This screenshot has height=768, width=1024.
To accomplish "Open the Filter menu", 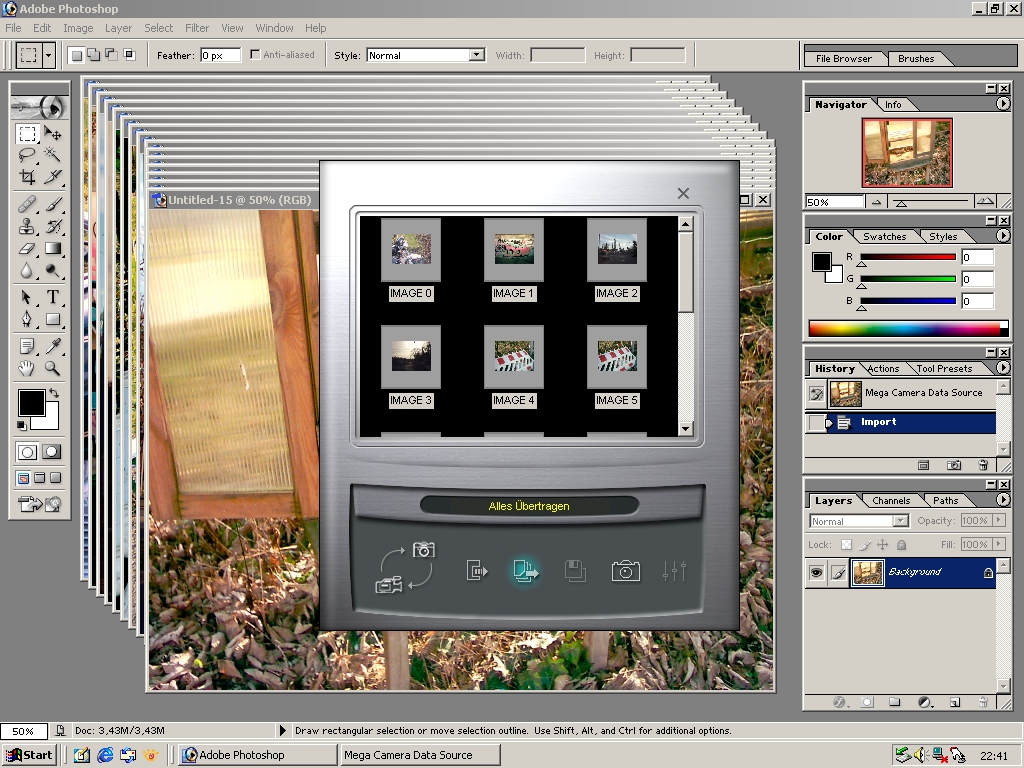I will tap(197, 28).
